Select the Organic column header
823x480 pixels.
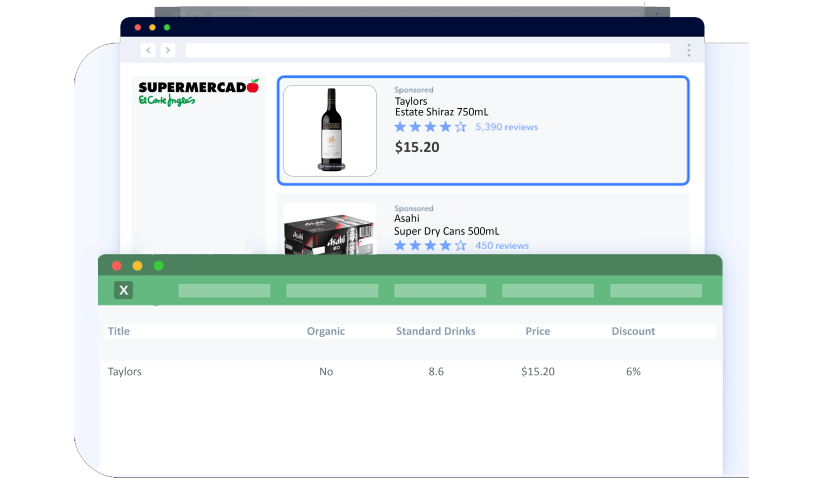point(326,331)
